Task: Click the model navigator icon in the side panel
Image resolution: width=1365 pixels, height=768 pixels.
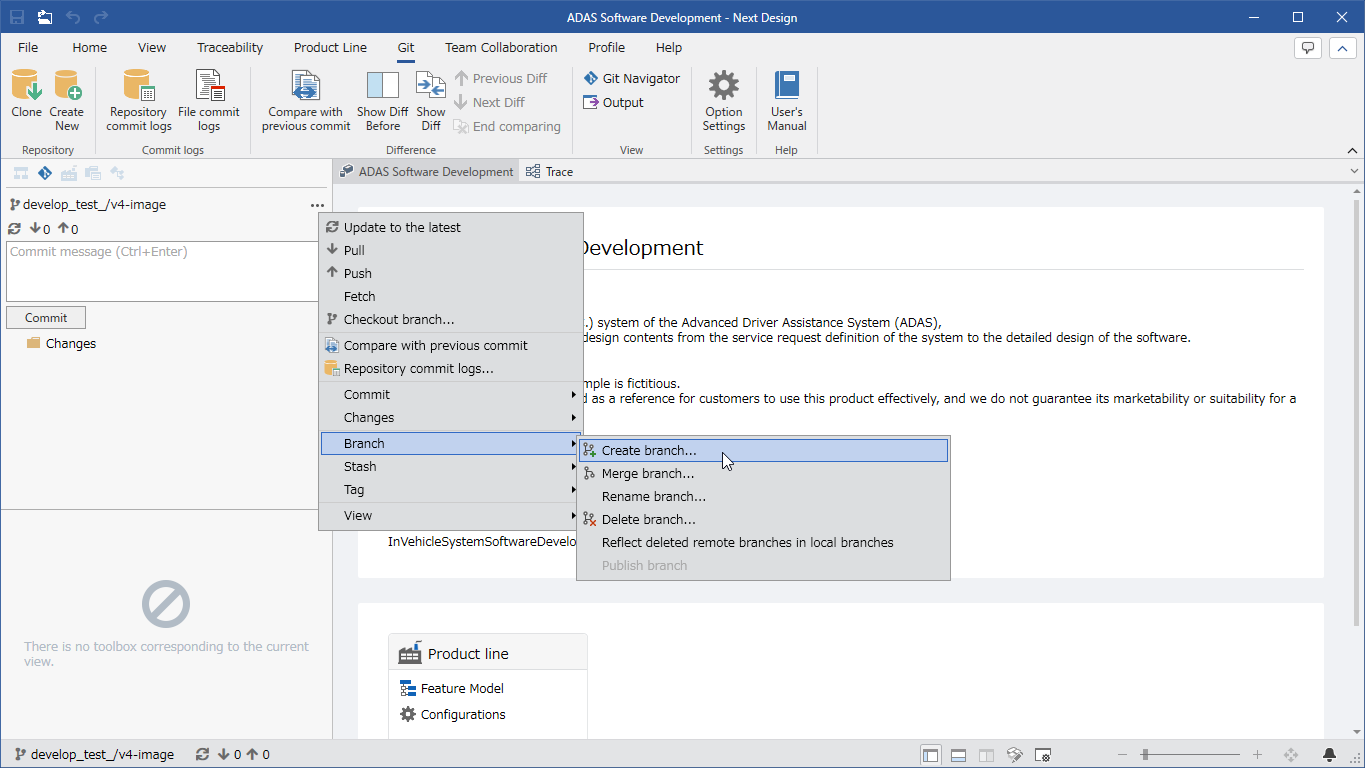Action: pos(21,173)
